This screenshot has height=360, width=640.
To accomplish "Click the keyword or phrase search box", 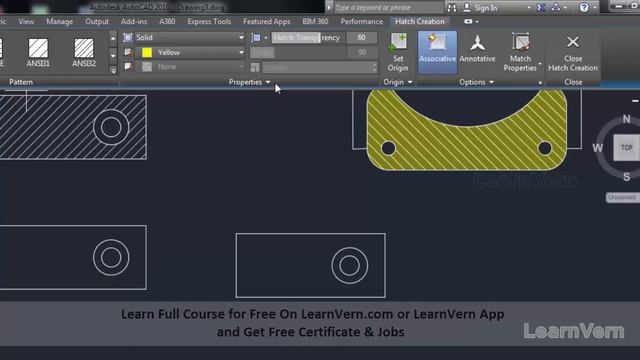I will tap(388, 7).
